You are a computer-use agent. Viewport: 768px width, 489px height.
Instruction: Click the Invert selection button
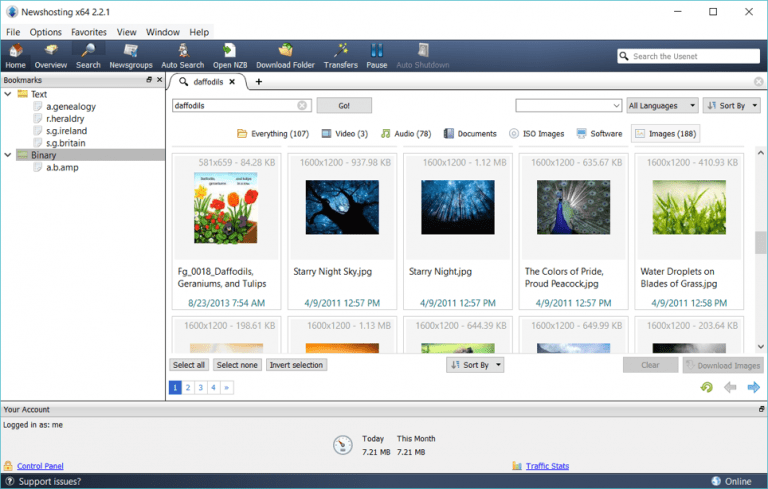(296, 365)
